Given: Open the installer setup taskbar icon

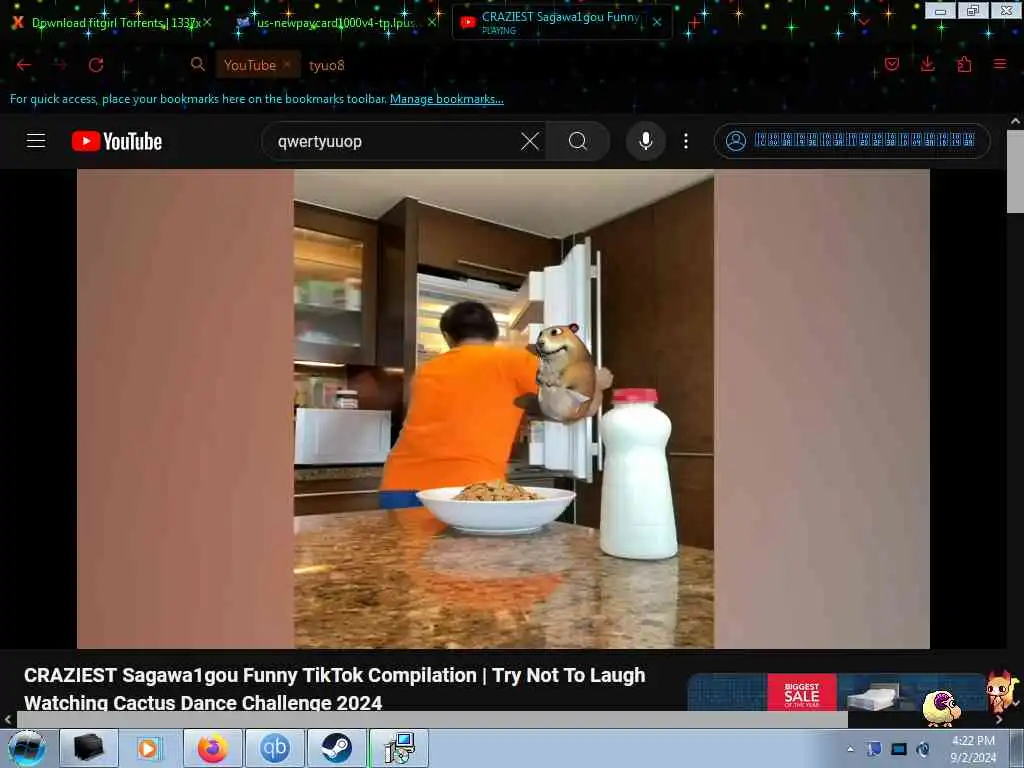Looking at the screenshot, I should [x=399, y=748].
